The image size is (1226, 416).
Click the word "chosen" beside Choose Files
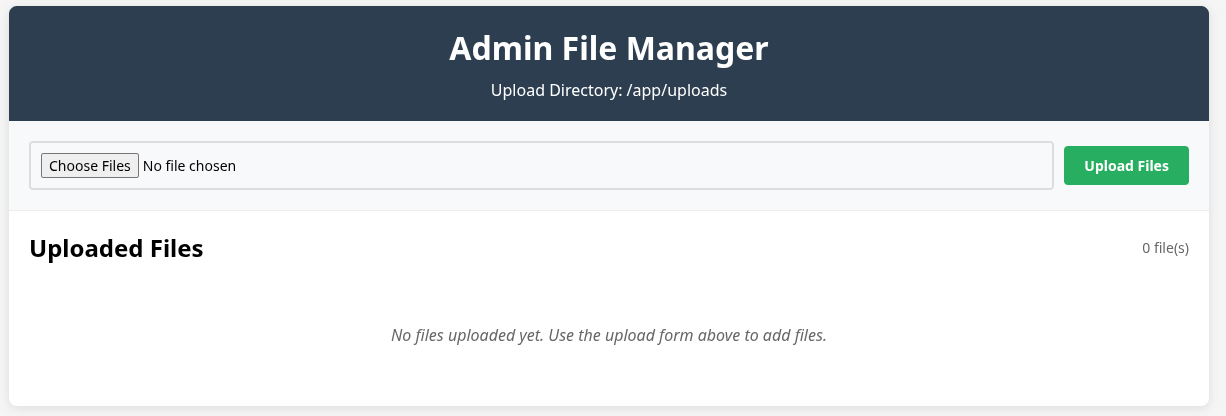point(212,166)
